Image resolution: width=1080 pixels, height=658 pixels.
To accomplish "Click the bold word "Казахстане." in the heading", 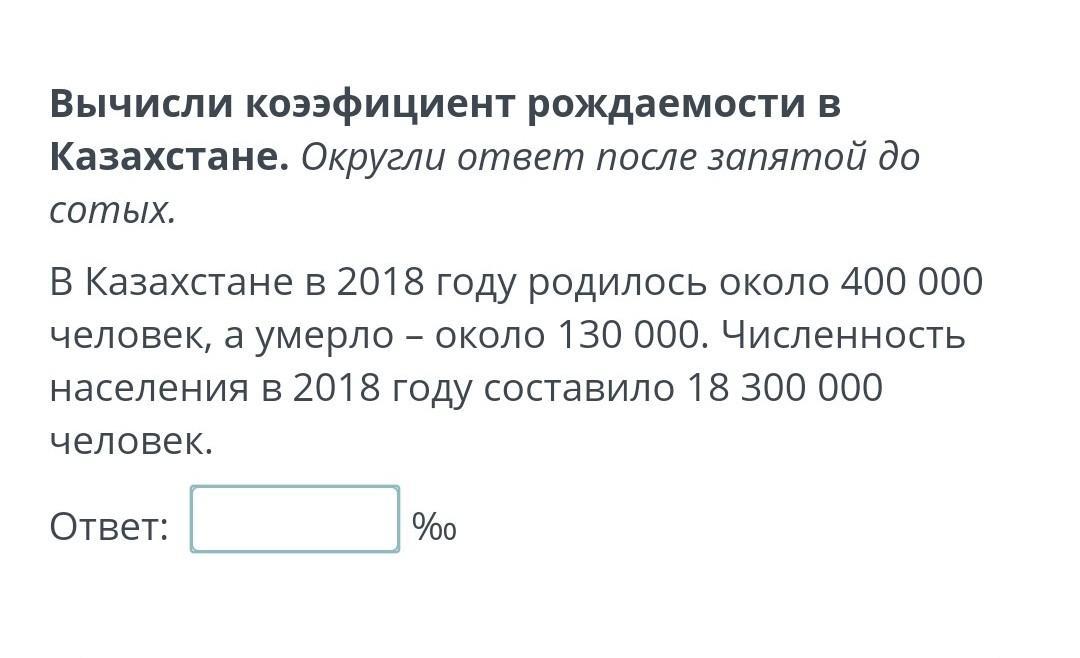I will click(169, 156).
